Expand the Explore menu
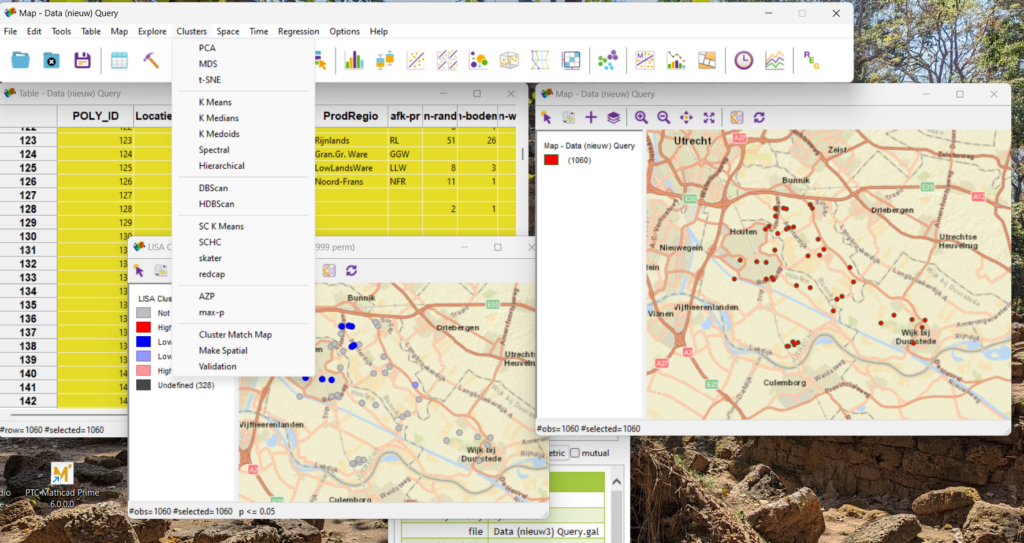 click(152, 31)
